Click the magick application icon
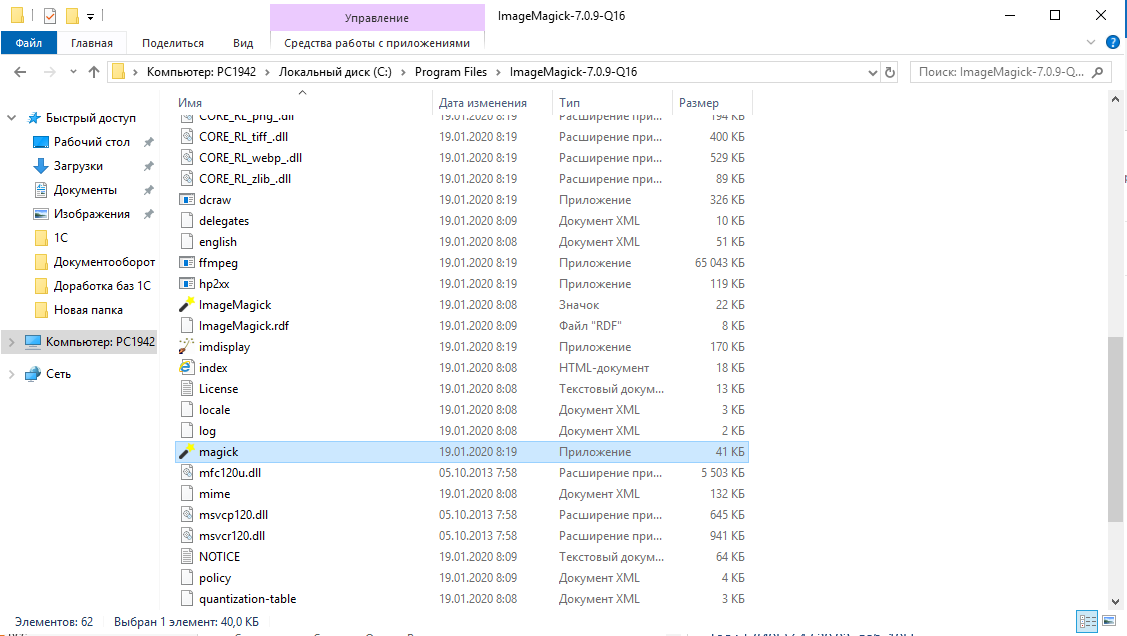The height and width of the screenshot is (636, 1127). pos(186,451)
